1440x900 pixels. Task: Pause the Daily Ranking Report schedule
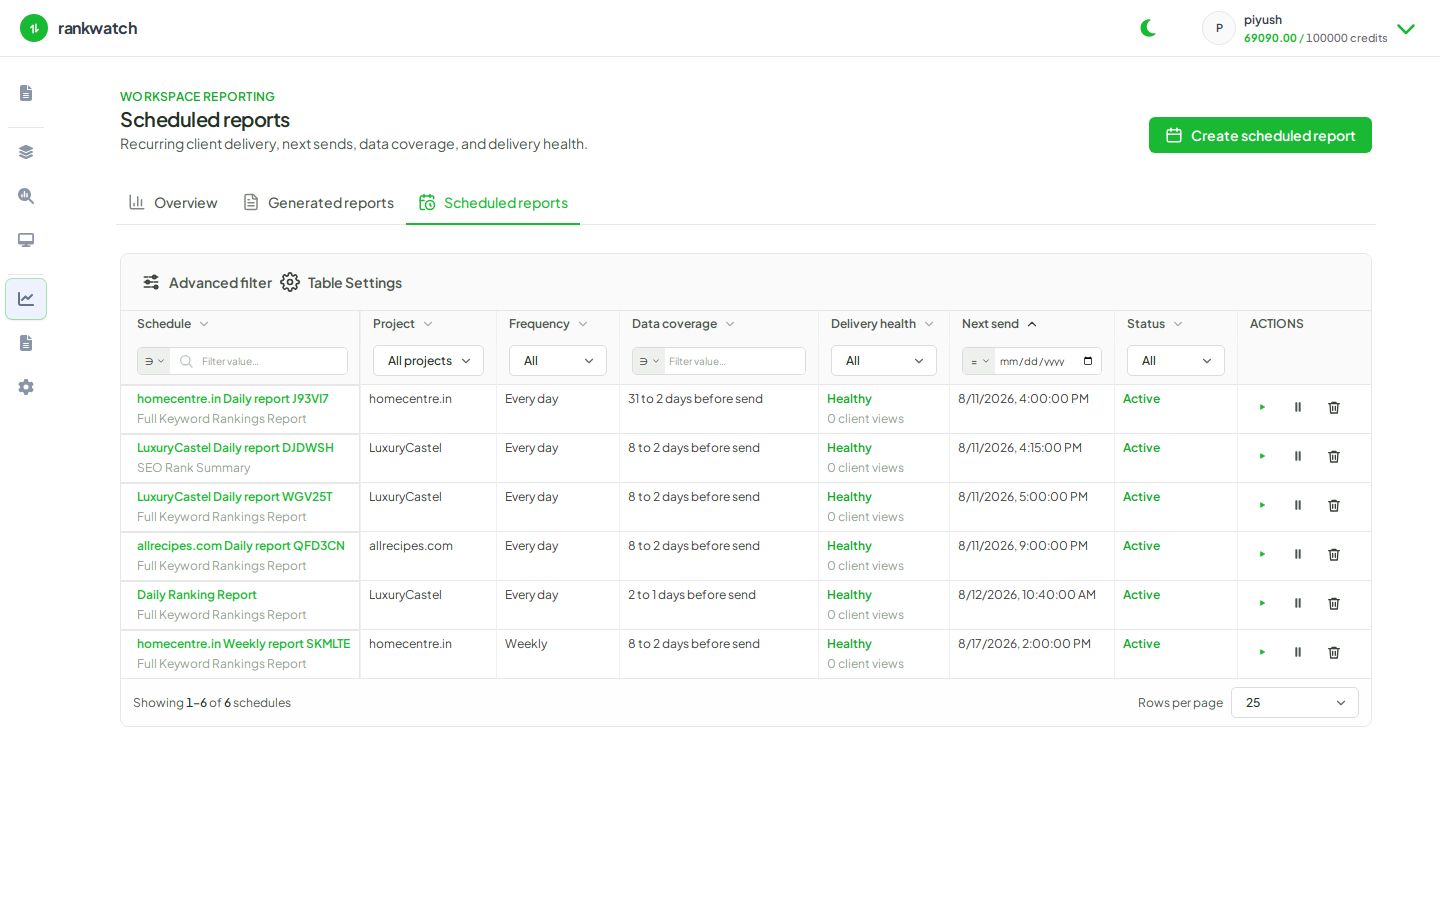click(x=1298, y=604)
